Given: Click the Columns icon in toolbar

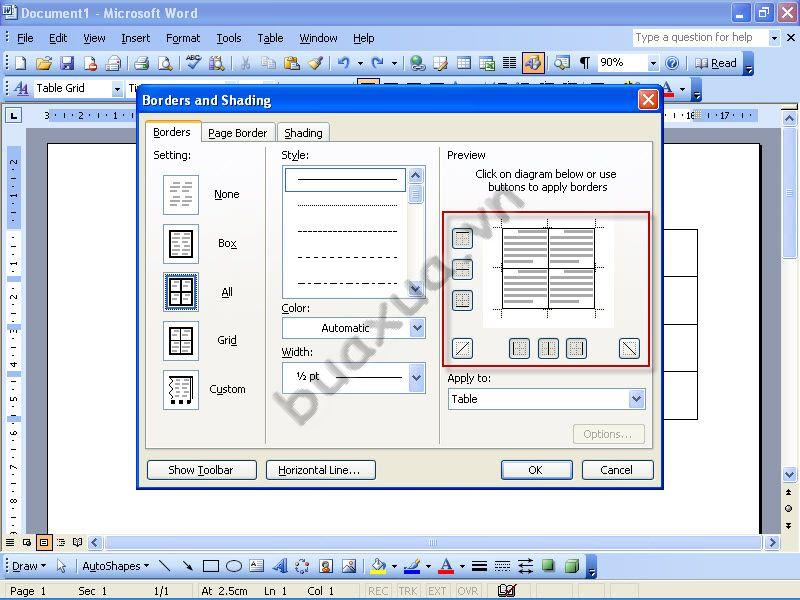Looking at the screenshot, I should click(x=510, y=63).
